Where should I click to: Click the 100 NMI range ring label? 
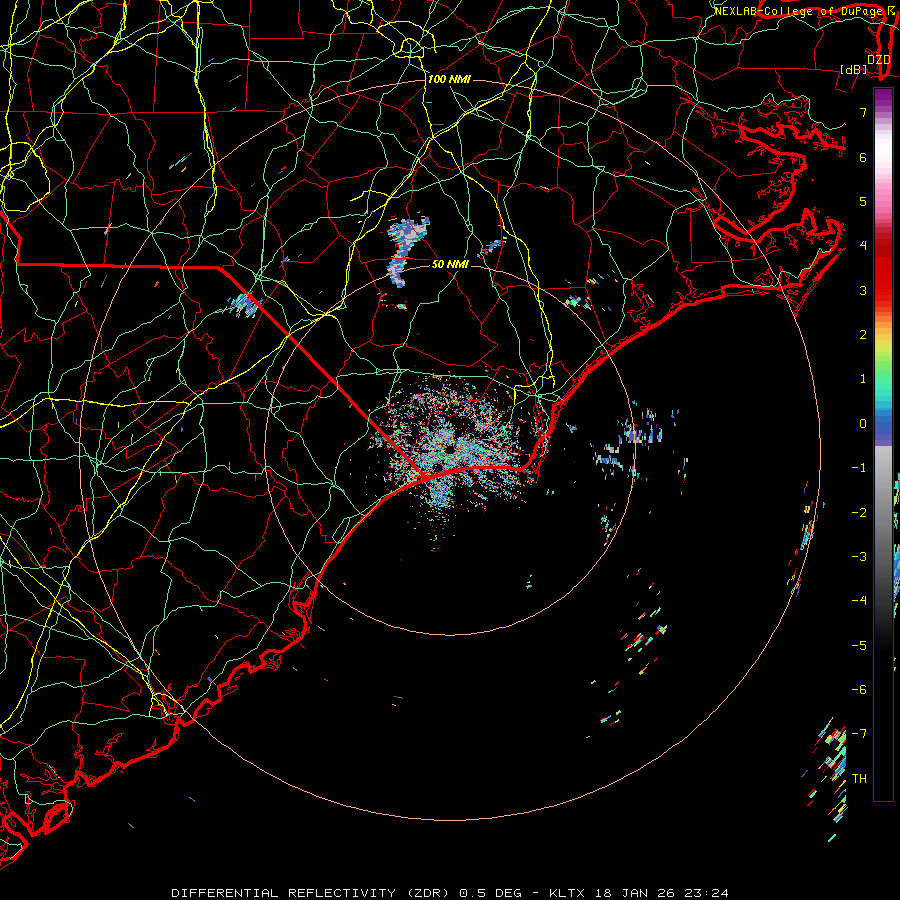point(449,79)
